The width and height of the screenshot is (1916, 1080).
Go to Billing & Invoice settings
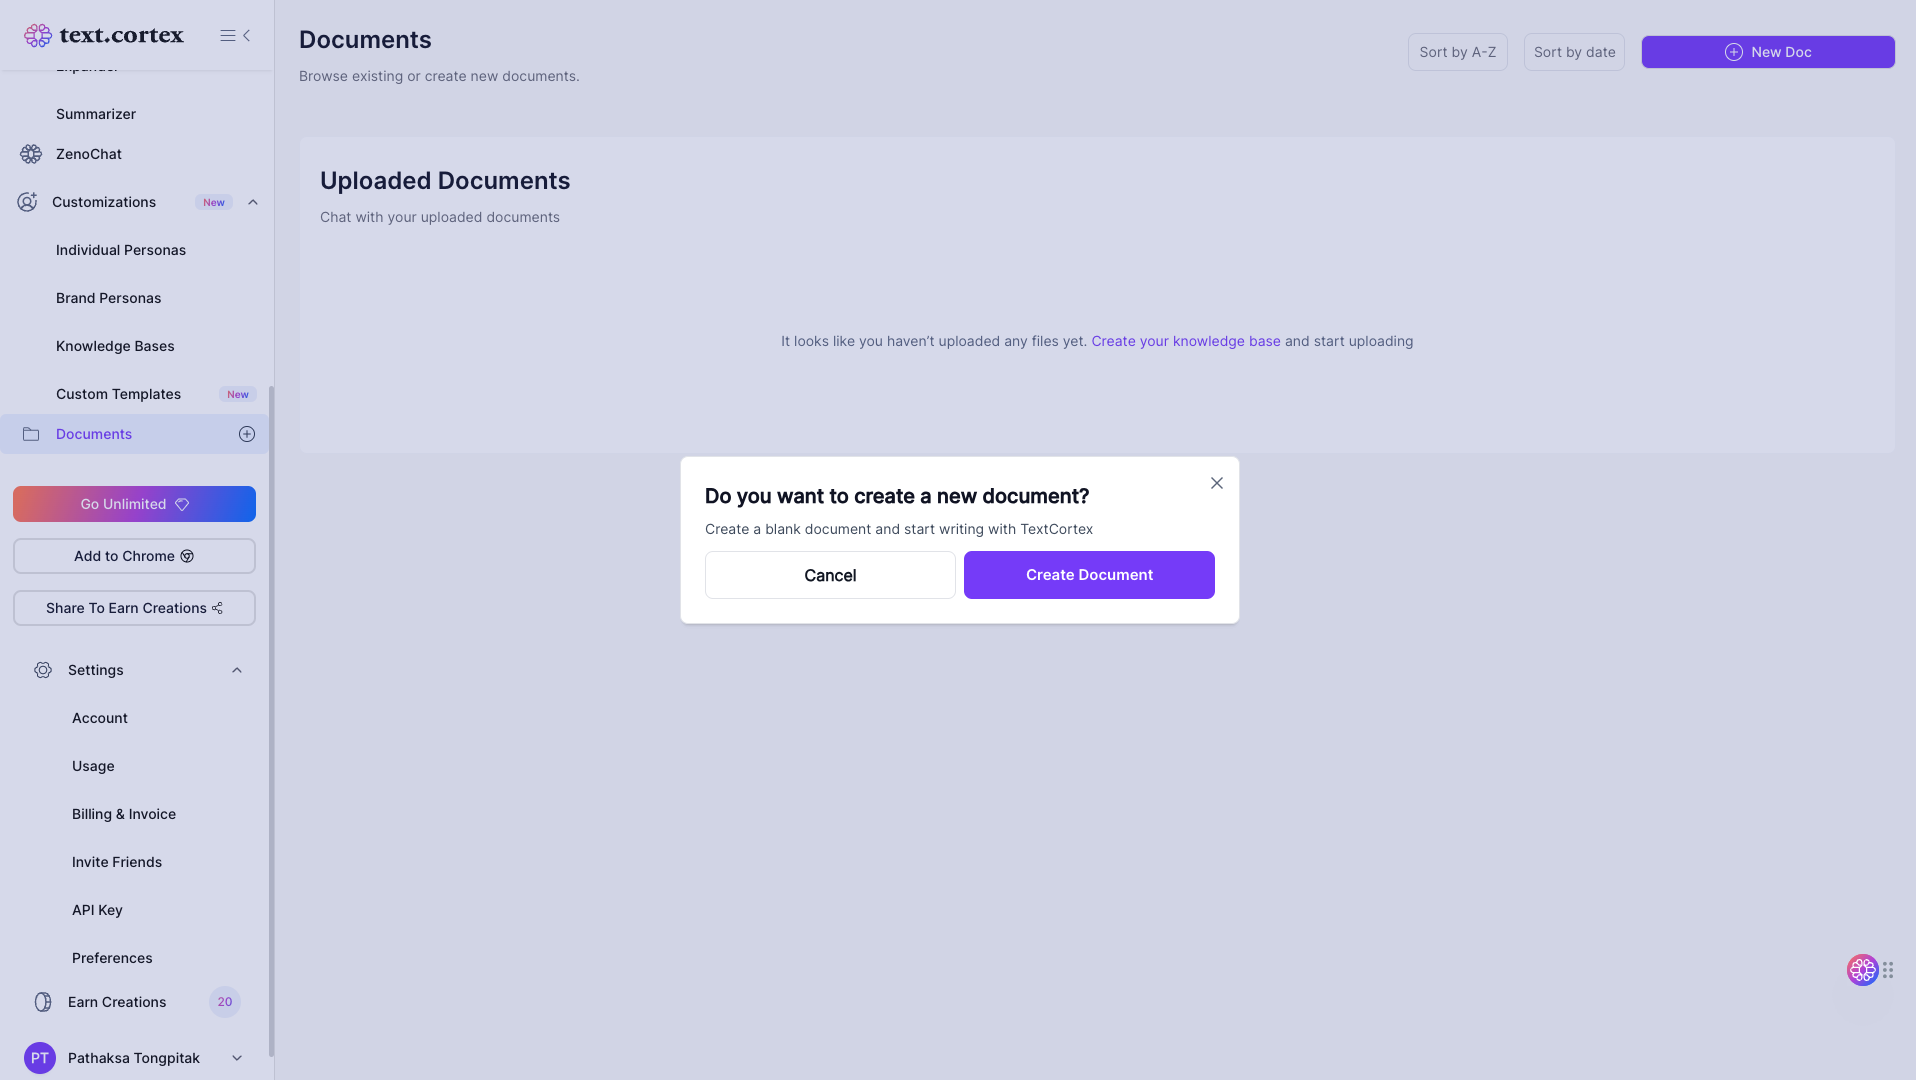click(x=124, y=814)
